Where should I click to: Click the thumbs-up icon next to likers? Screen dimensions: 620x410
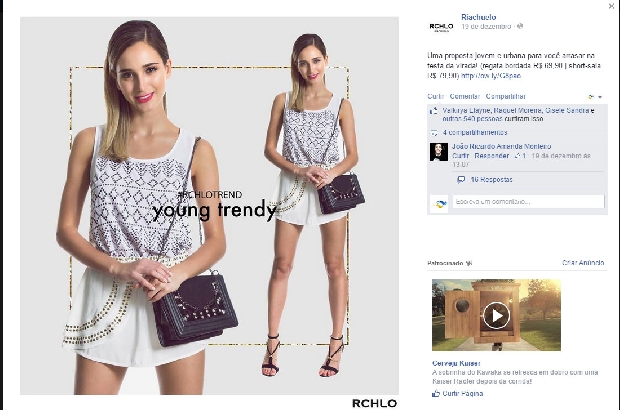coord(434,111)
